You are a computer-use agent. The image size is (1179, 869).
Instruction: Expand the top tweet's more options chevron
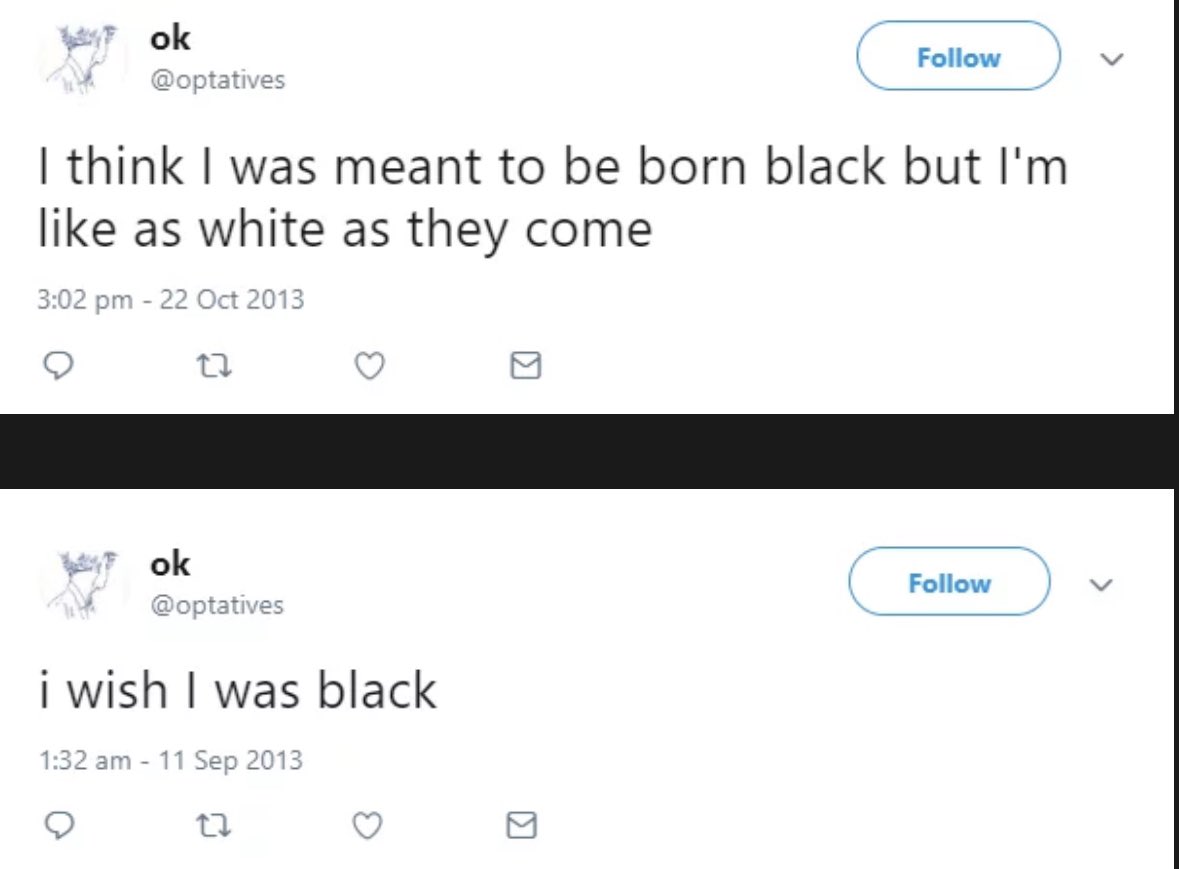(x=1110, y=60)
